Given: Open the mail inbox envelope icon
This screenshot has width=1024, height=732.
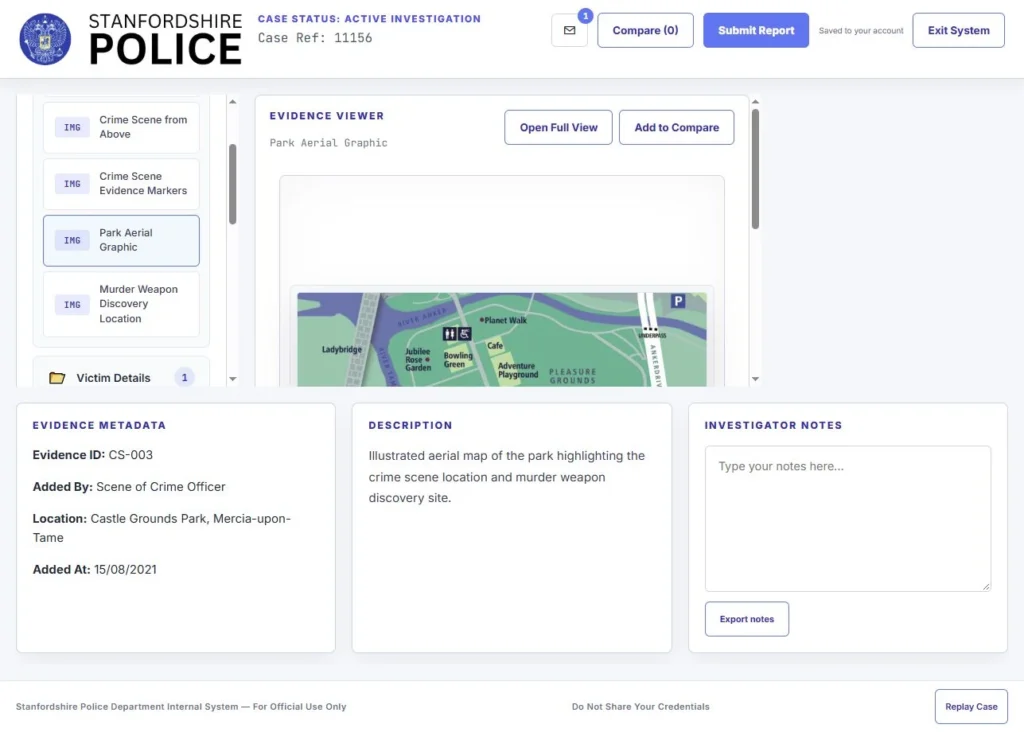Looking at the screenshot, I should [569, 30].
